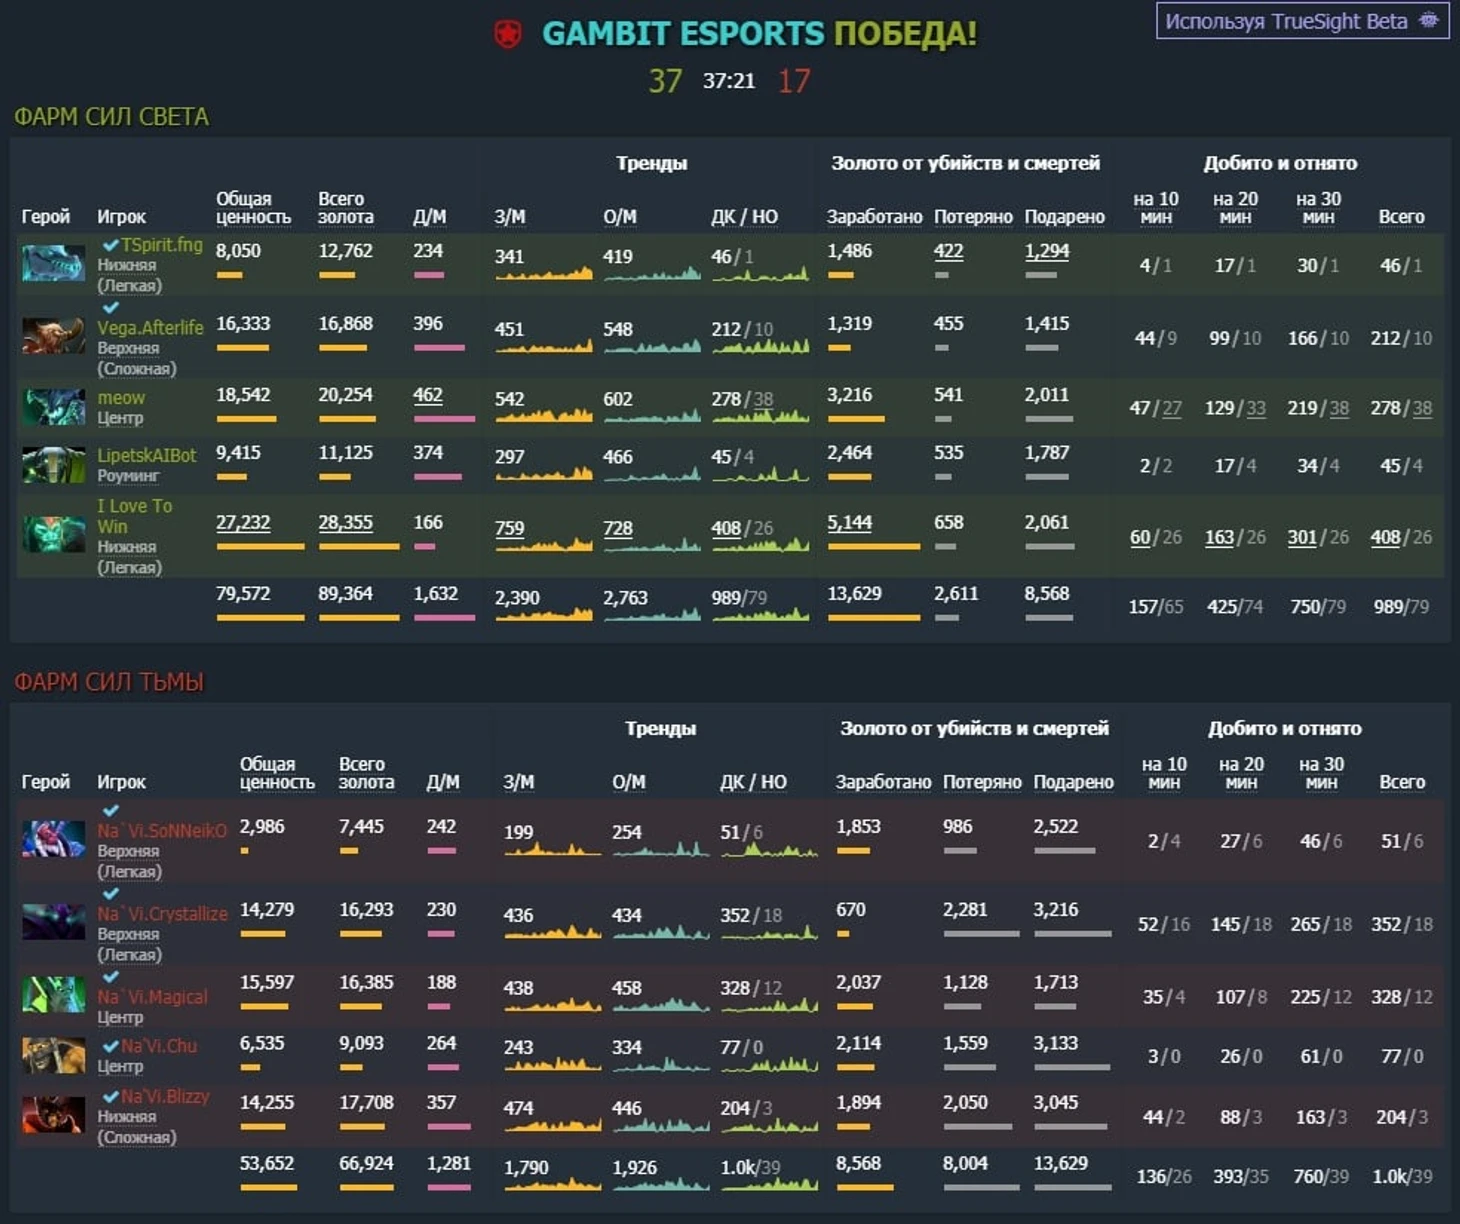Open TSpirit.fng's hero portrait
Image resolution: width=1460 pixels, height=1224 pixels.
pyautogui.click(x=53, y=264)
